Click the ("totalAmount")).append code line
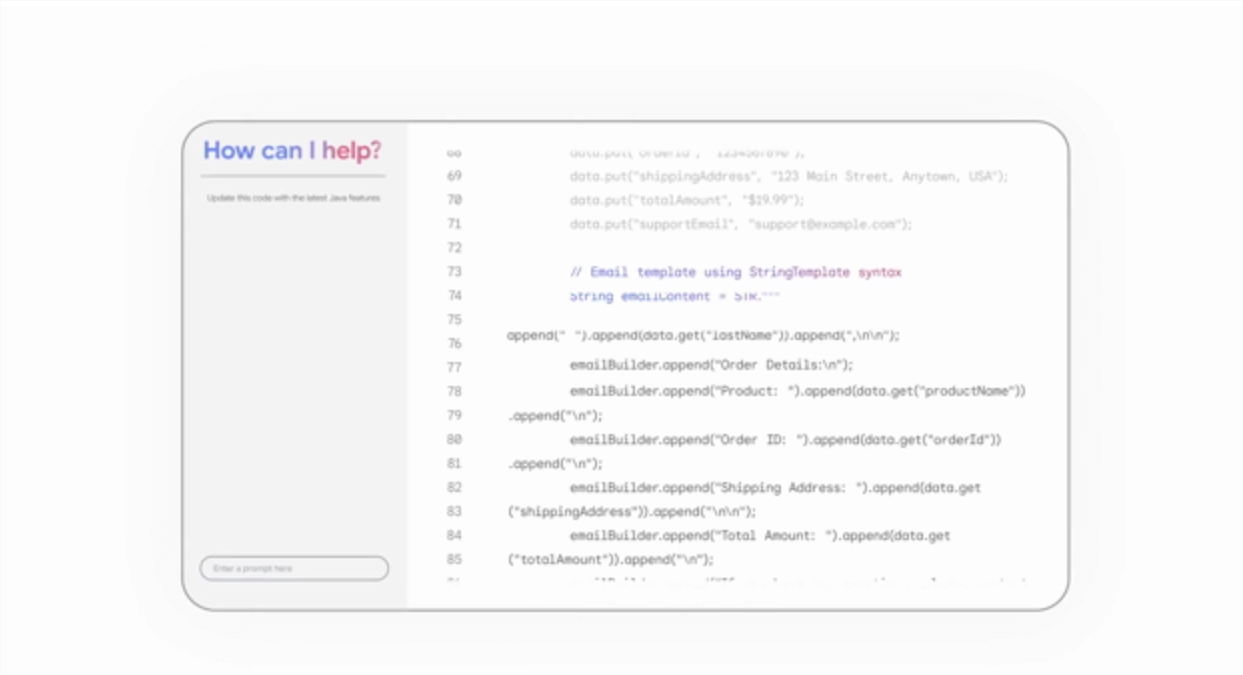Screen dimensions: 1243x675 point(610,559)
